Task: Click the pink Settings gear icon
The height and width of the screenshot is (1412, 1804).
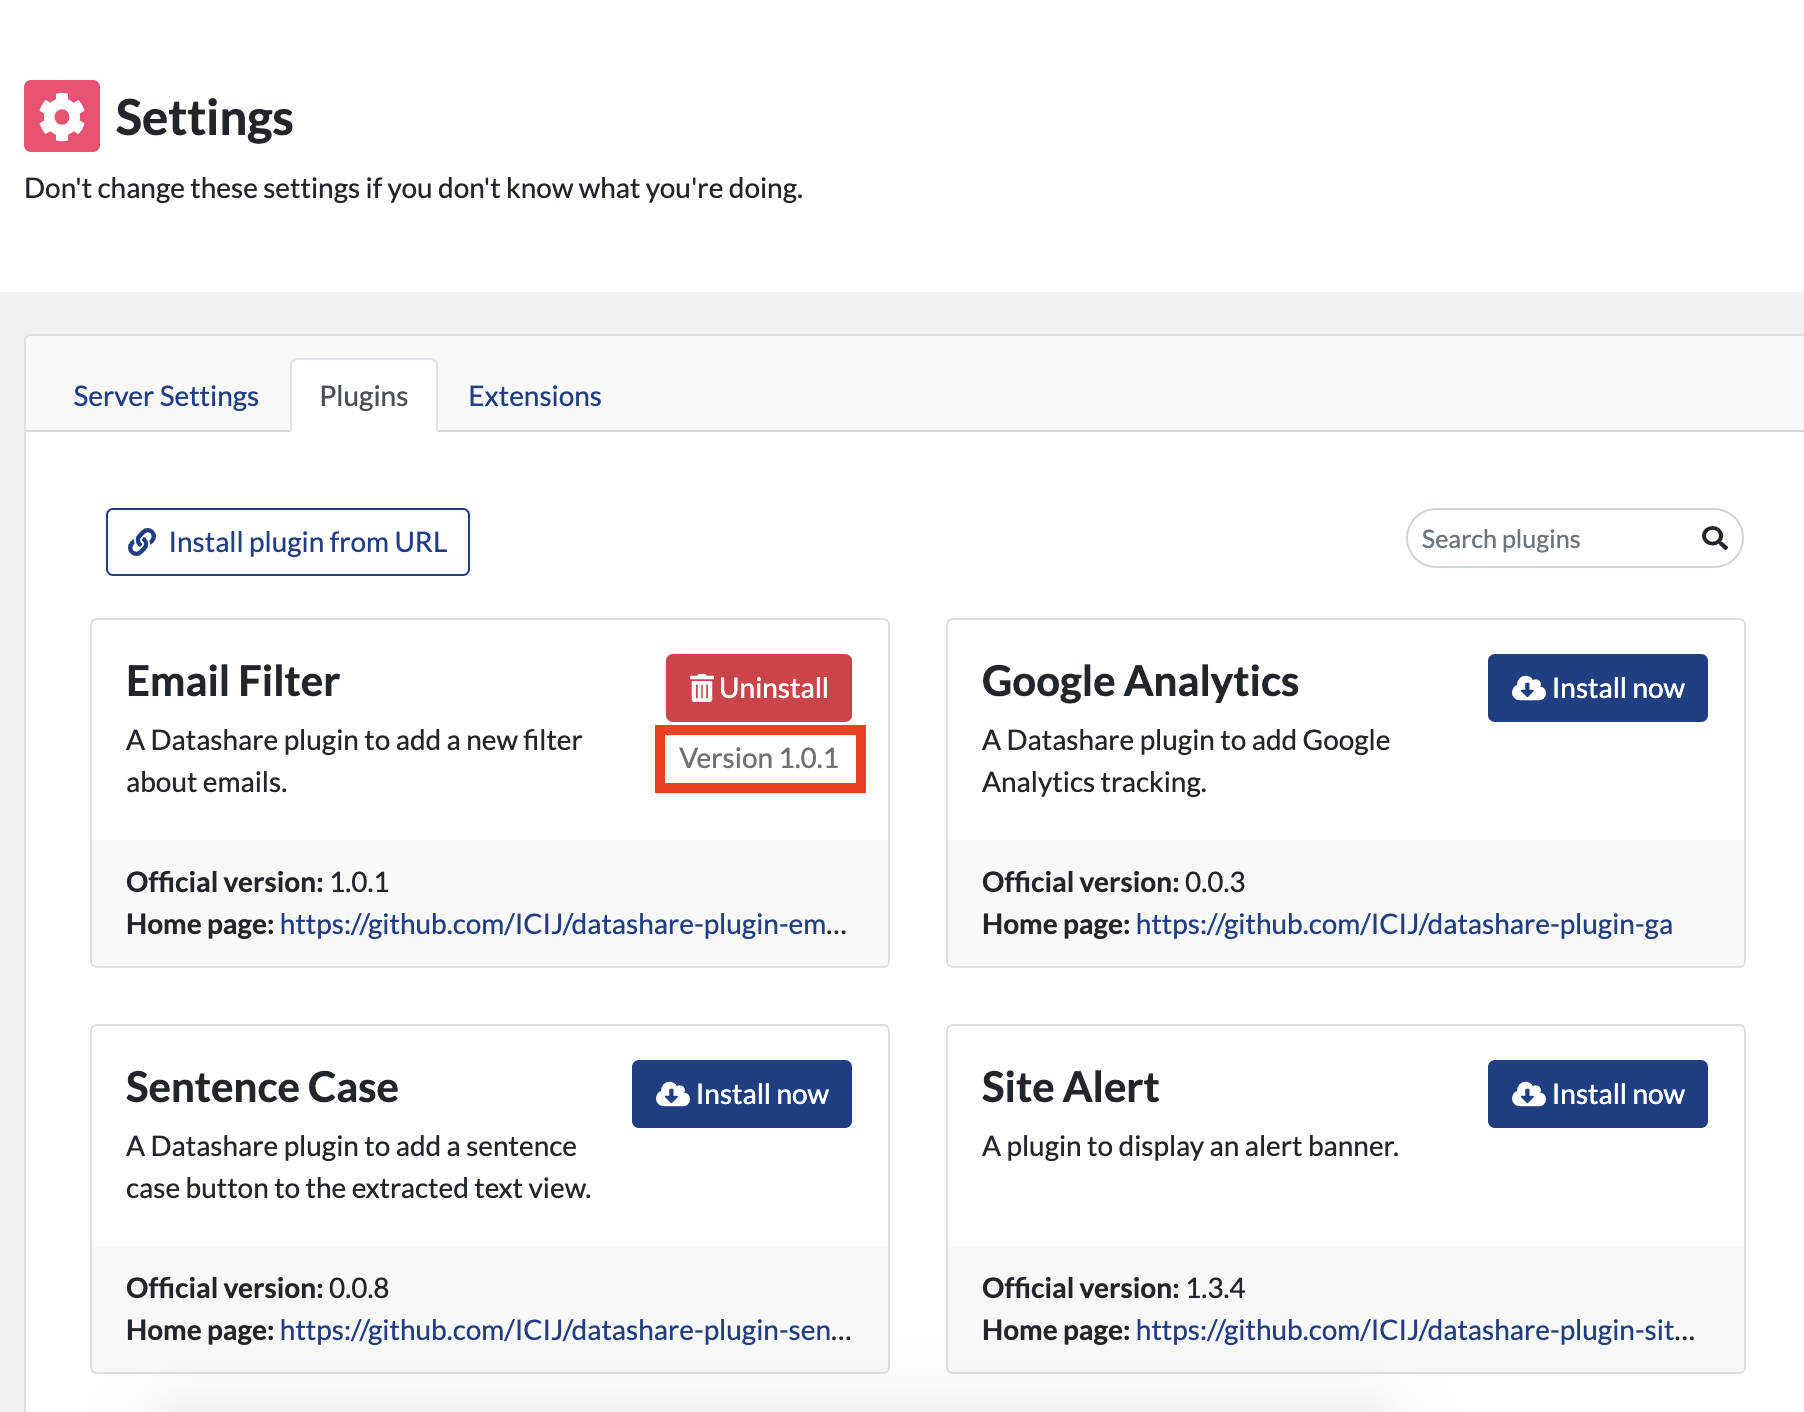Action: tap(62, 116)
